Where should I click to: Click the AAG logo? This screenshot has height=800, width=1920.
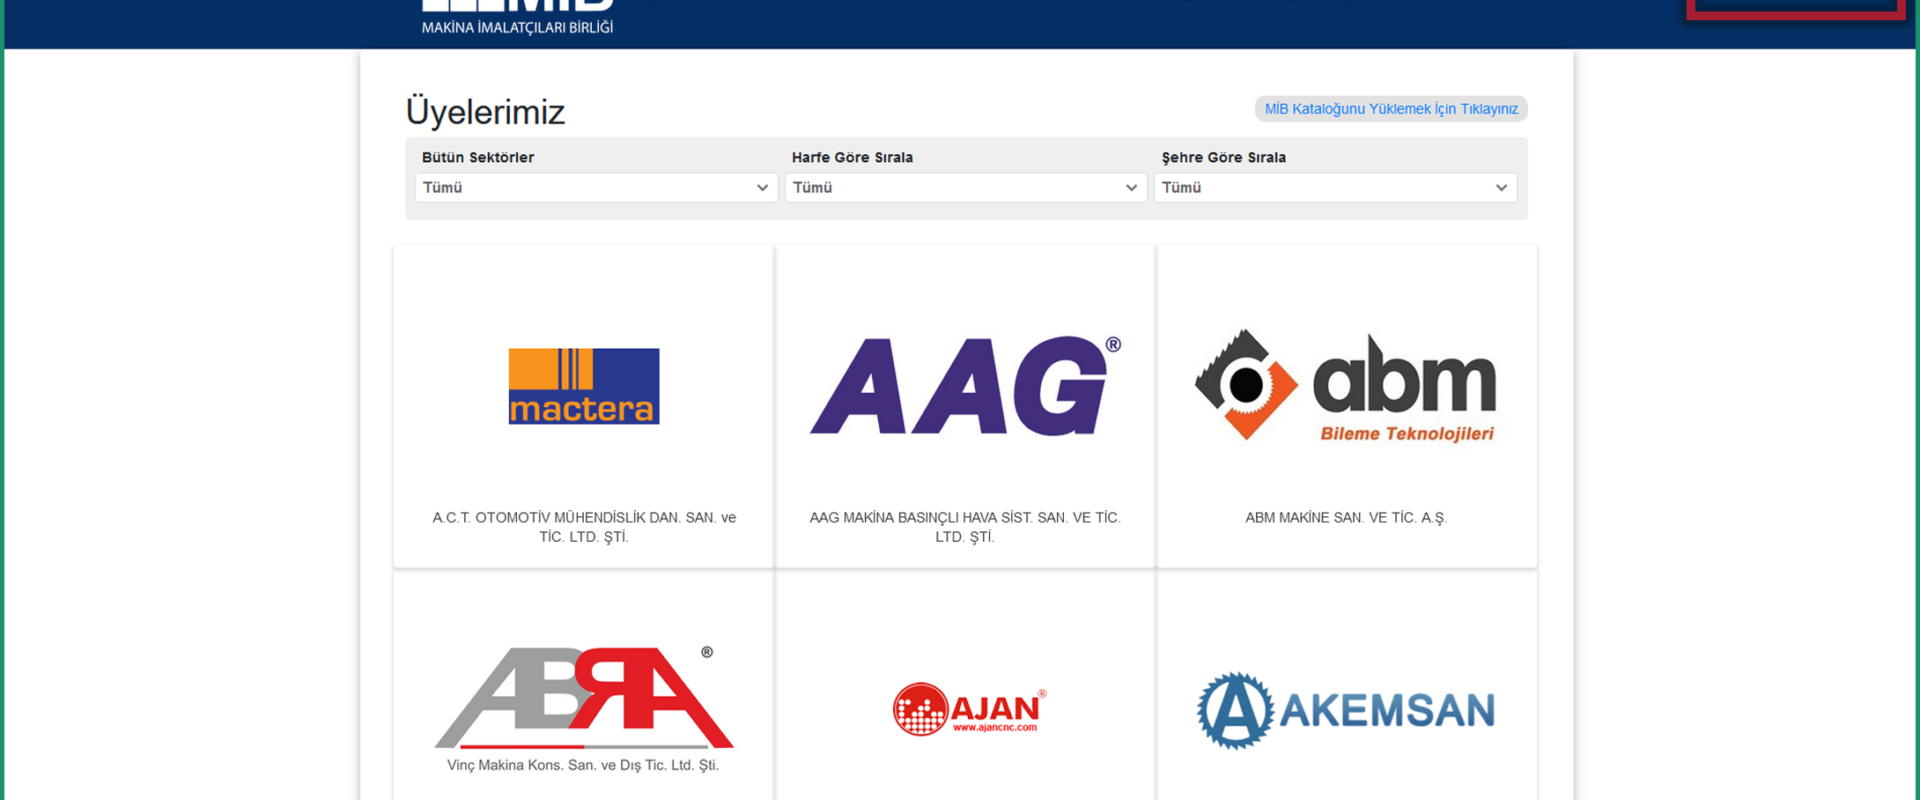[x=965, y=386]
